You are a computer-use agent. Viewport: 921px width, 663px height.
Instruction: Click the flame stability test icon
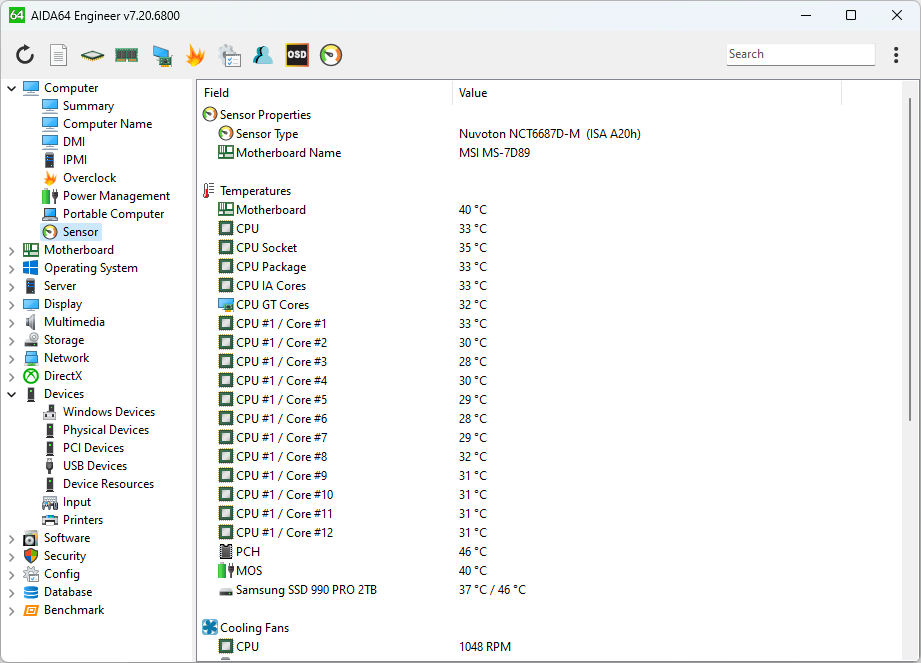(x=195, y=55)
